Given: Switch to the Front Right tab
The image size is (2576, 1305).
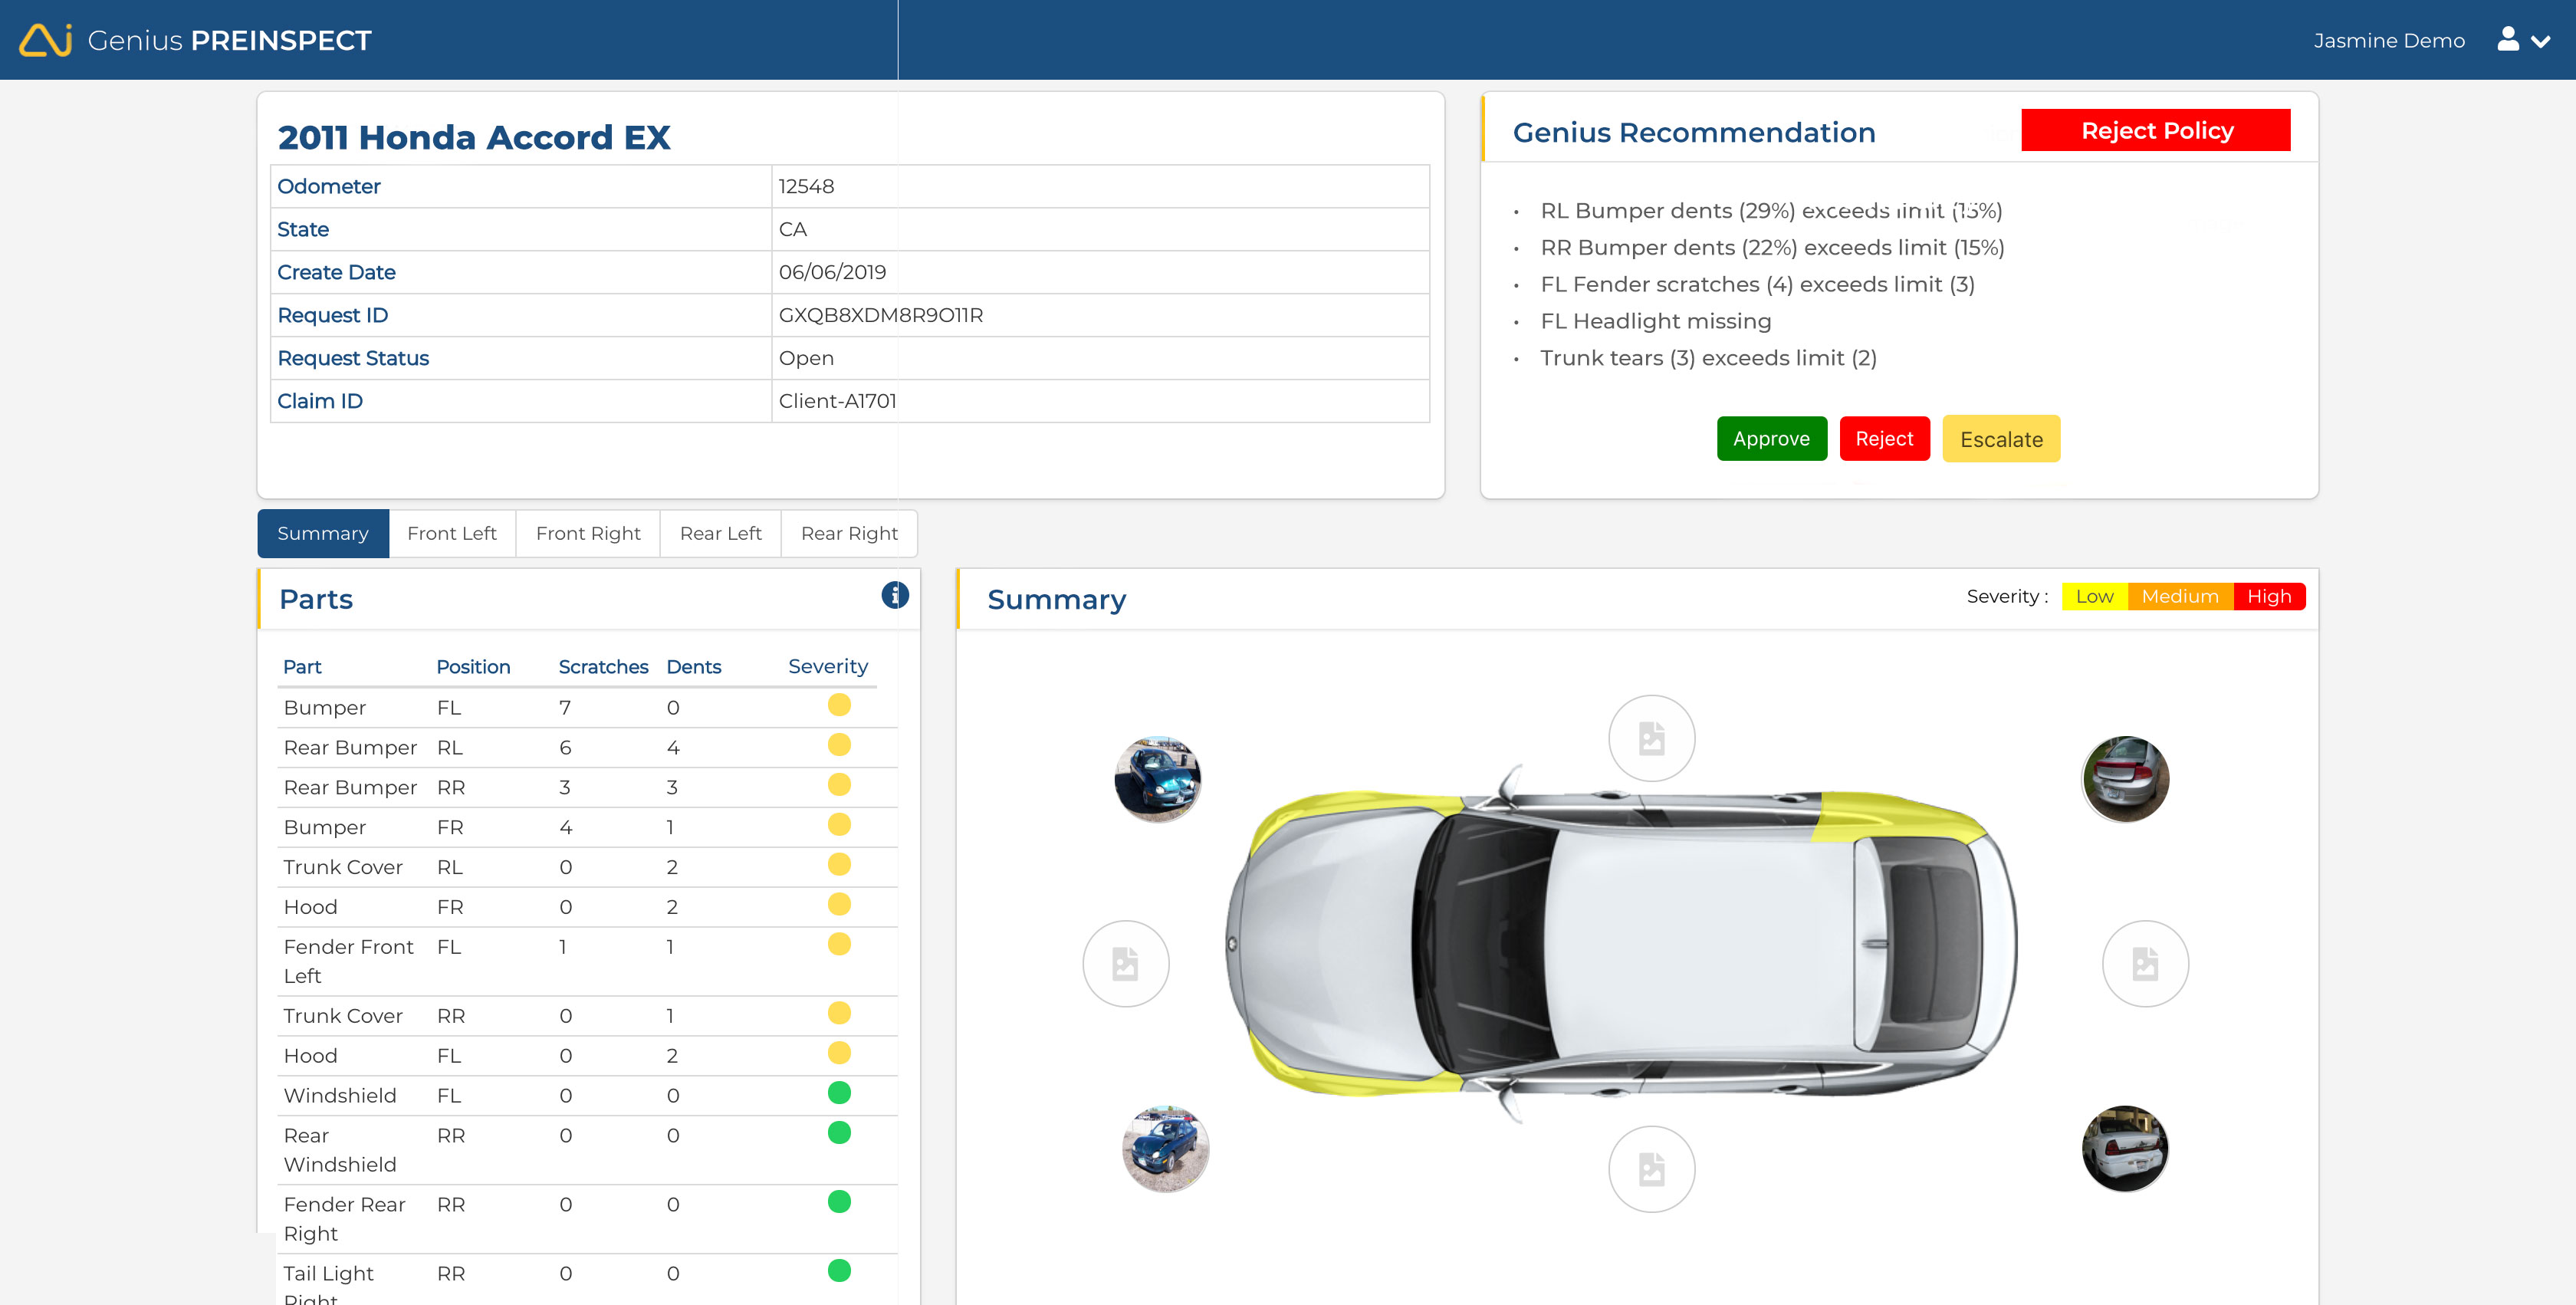Looking at the screenshot, I should click(588, 533).
